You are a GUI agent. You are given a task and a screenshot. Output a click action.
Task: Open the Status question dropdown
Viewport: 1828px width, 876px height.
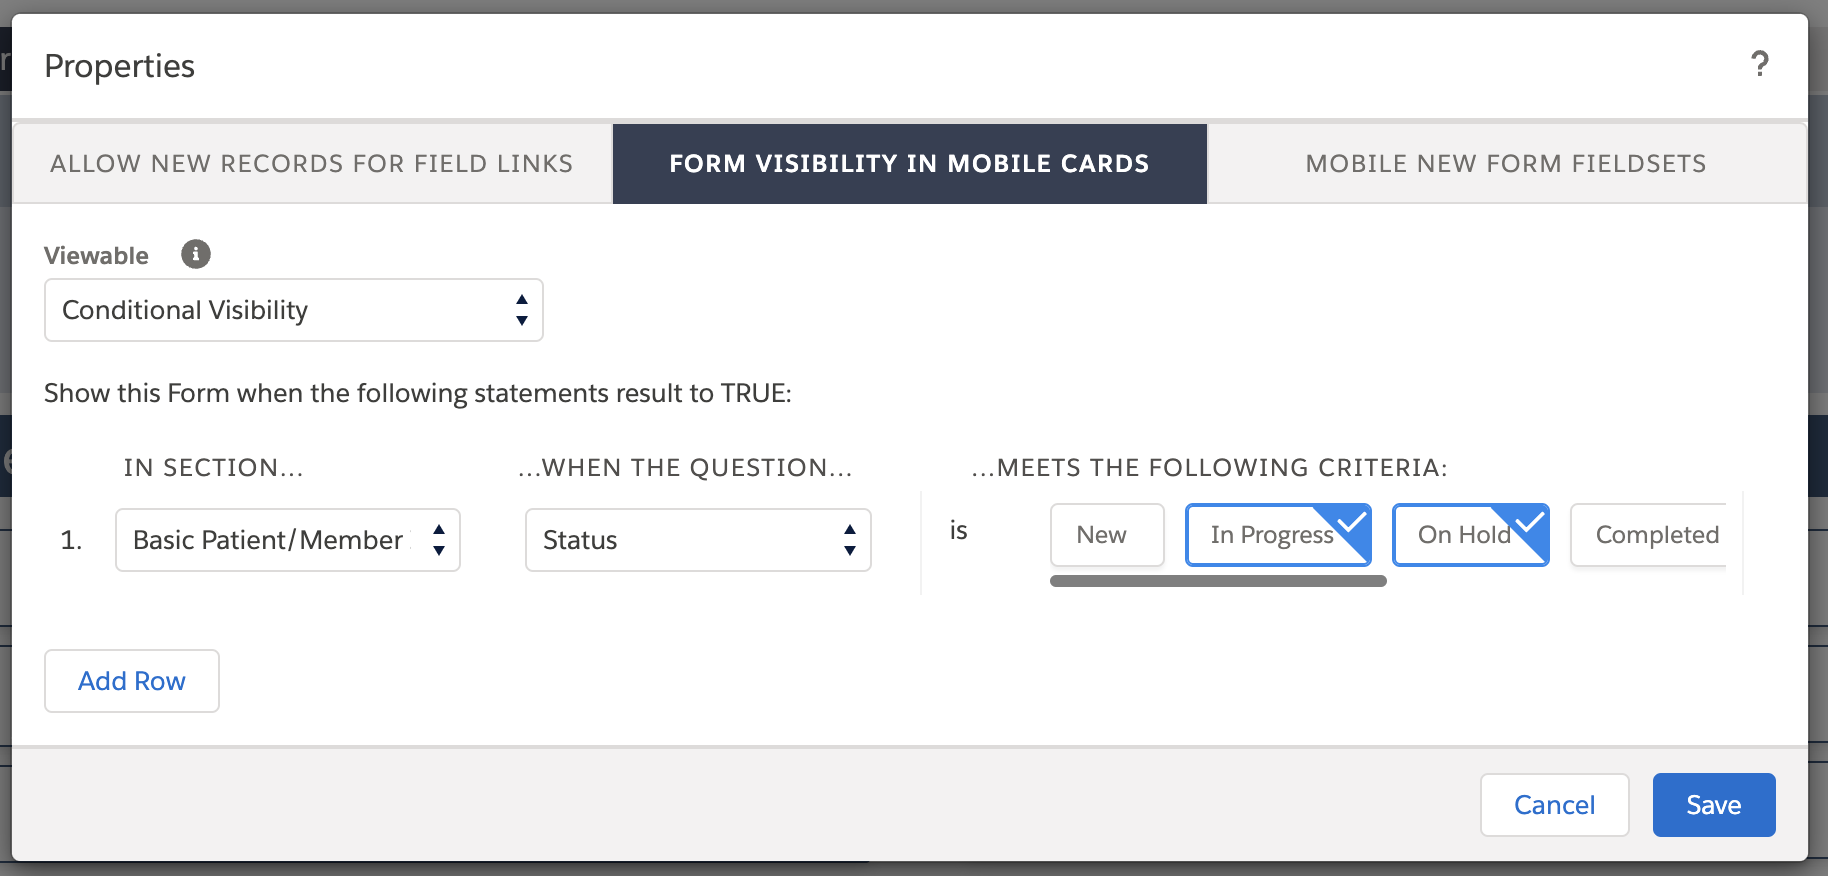coord(698,540)
